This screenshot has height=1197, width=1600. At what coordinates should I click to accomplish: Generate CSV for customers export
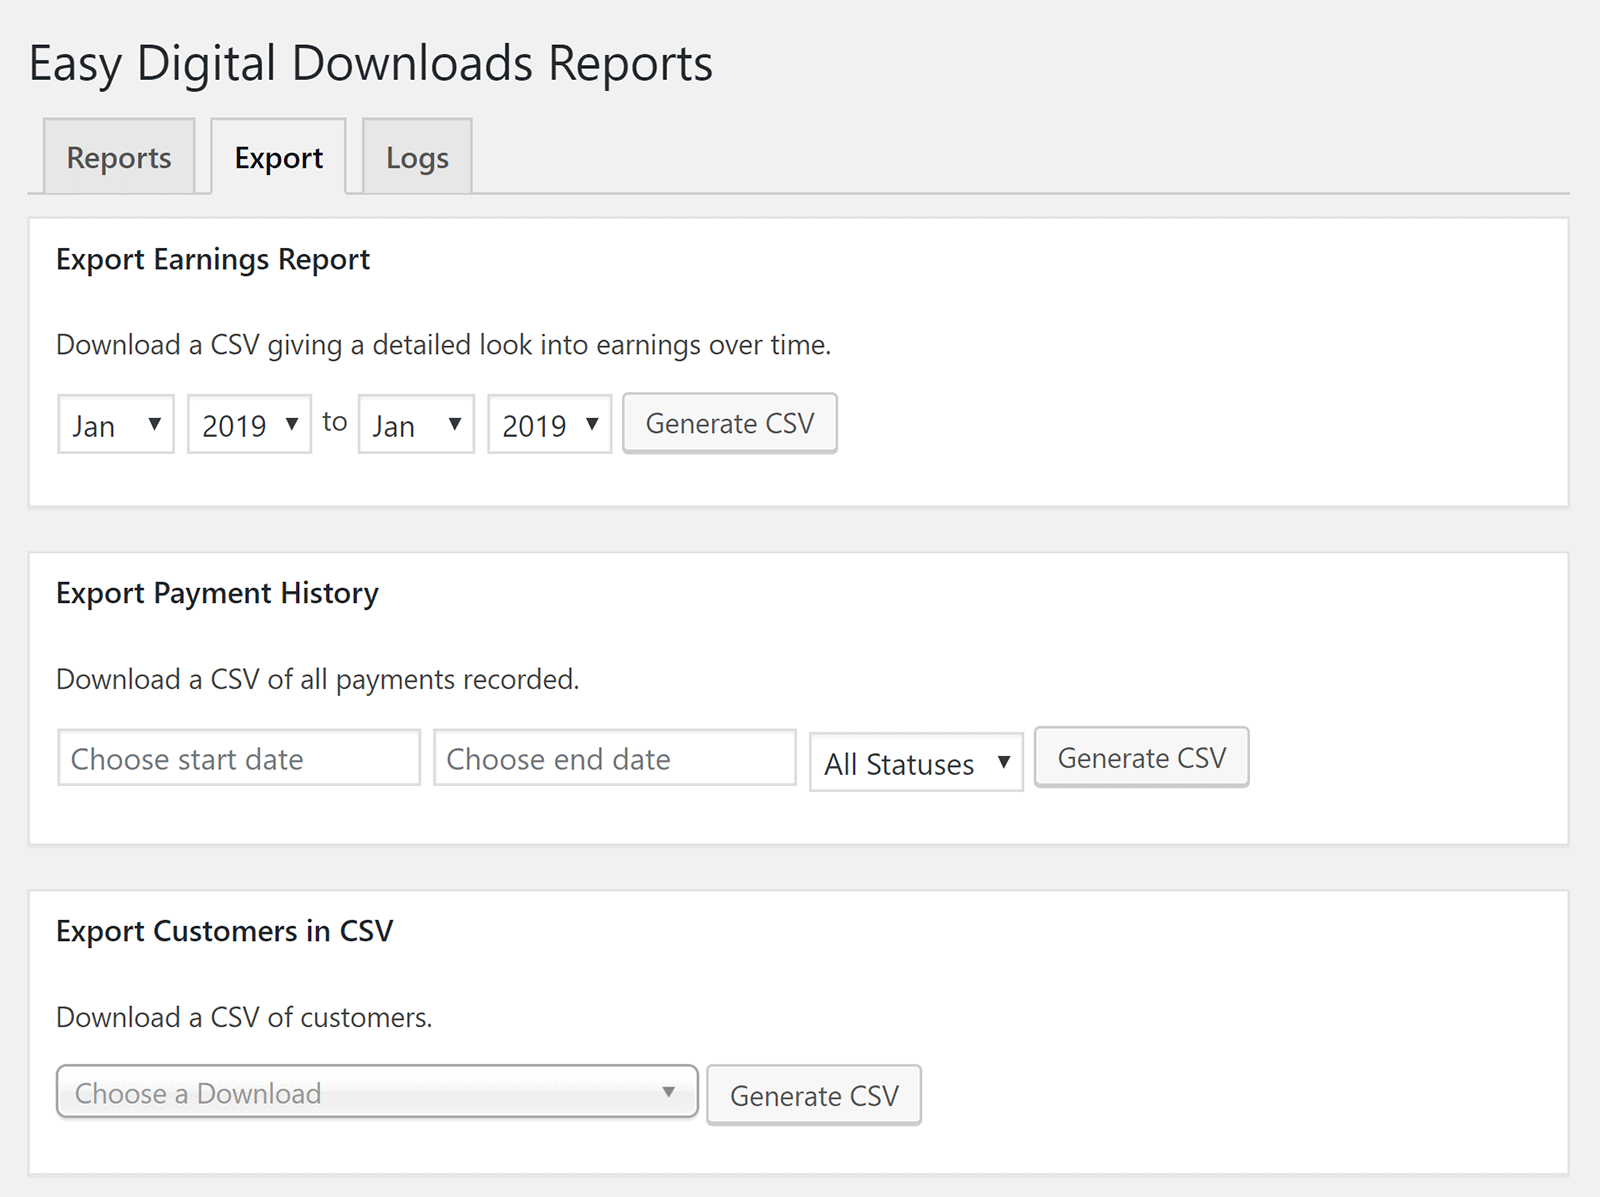[x=814, y=1095]
